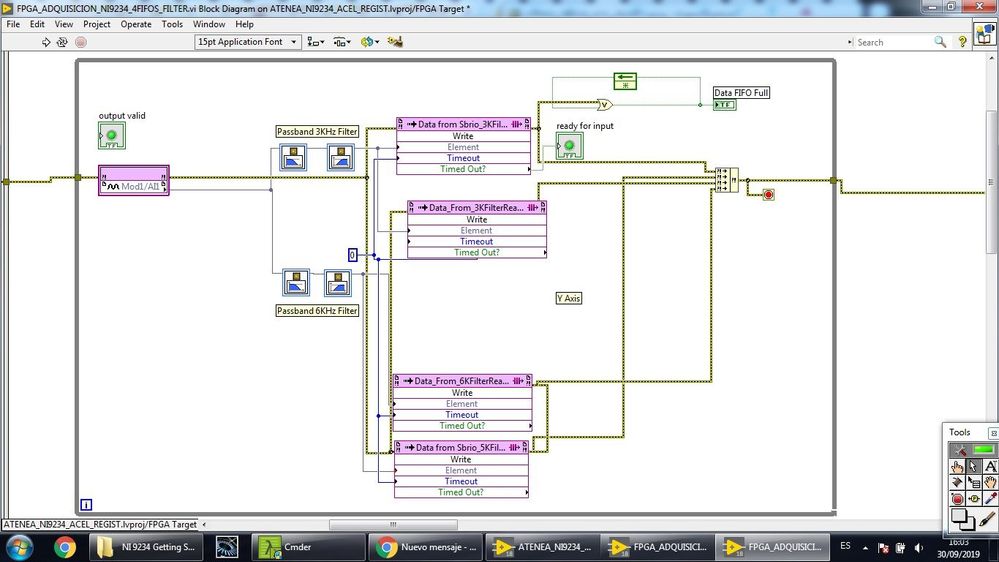Click the left filter VI under Passband 3KHz label
Screen dimensions: 999x562
(x=293, y=157)
